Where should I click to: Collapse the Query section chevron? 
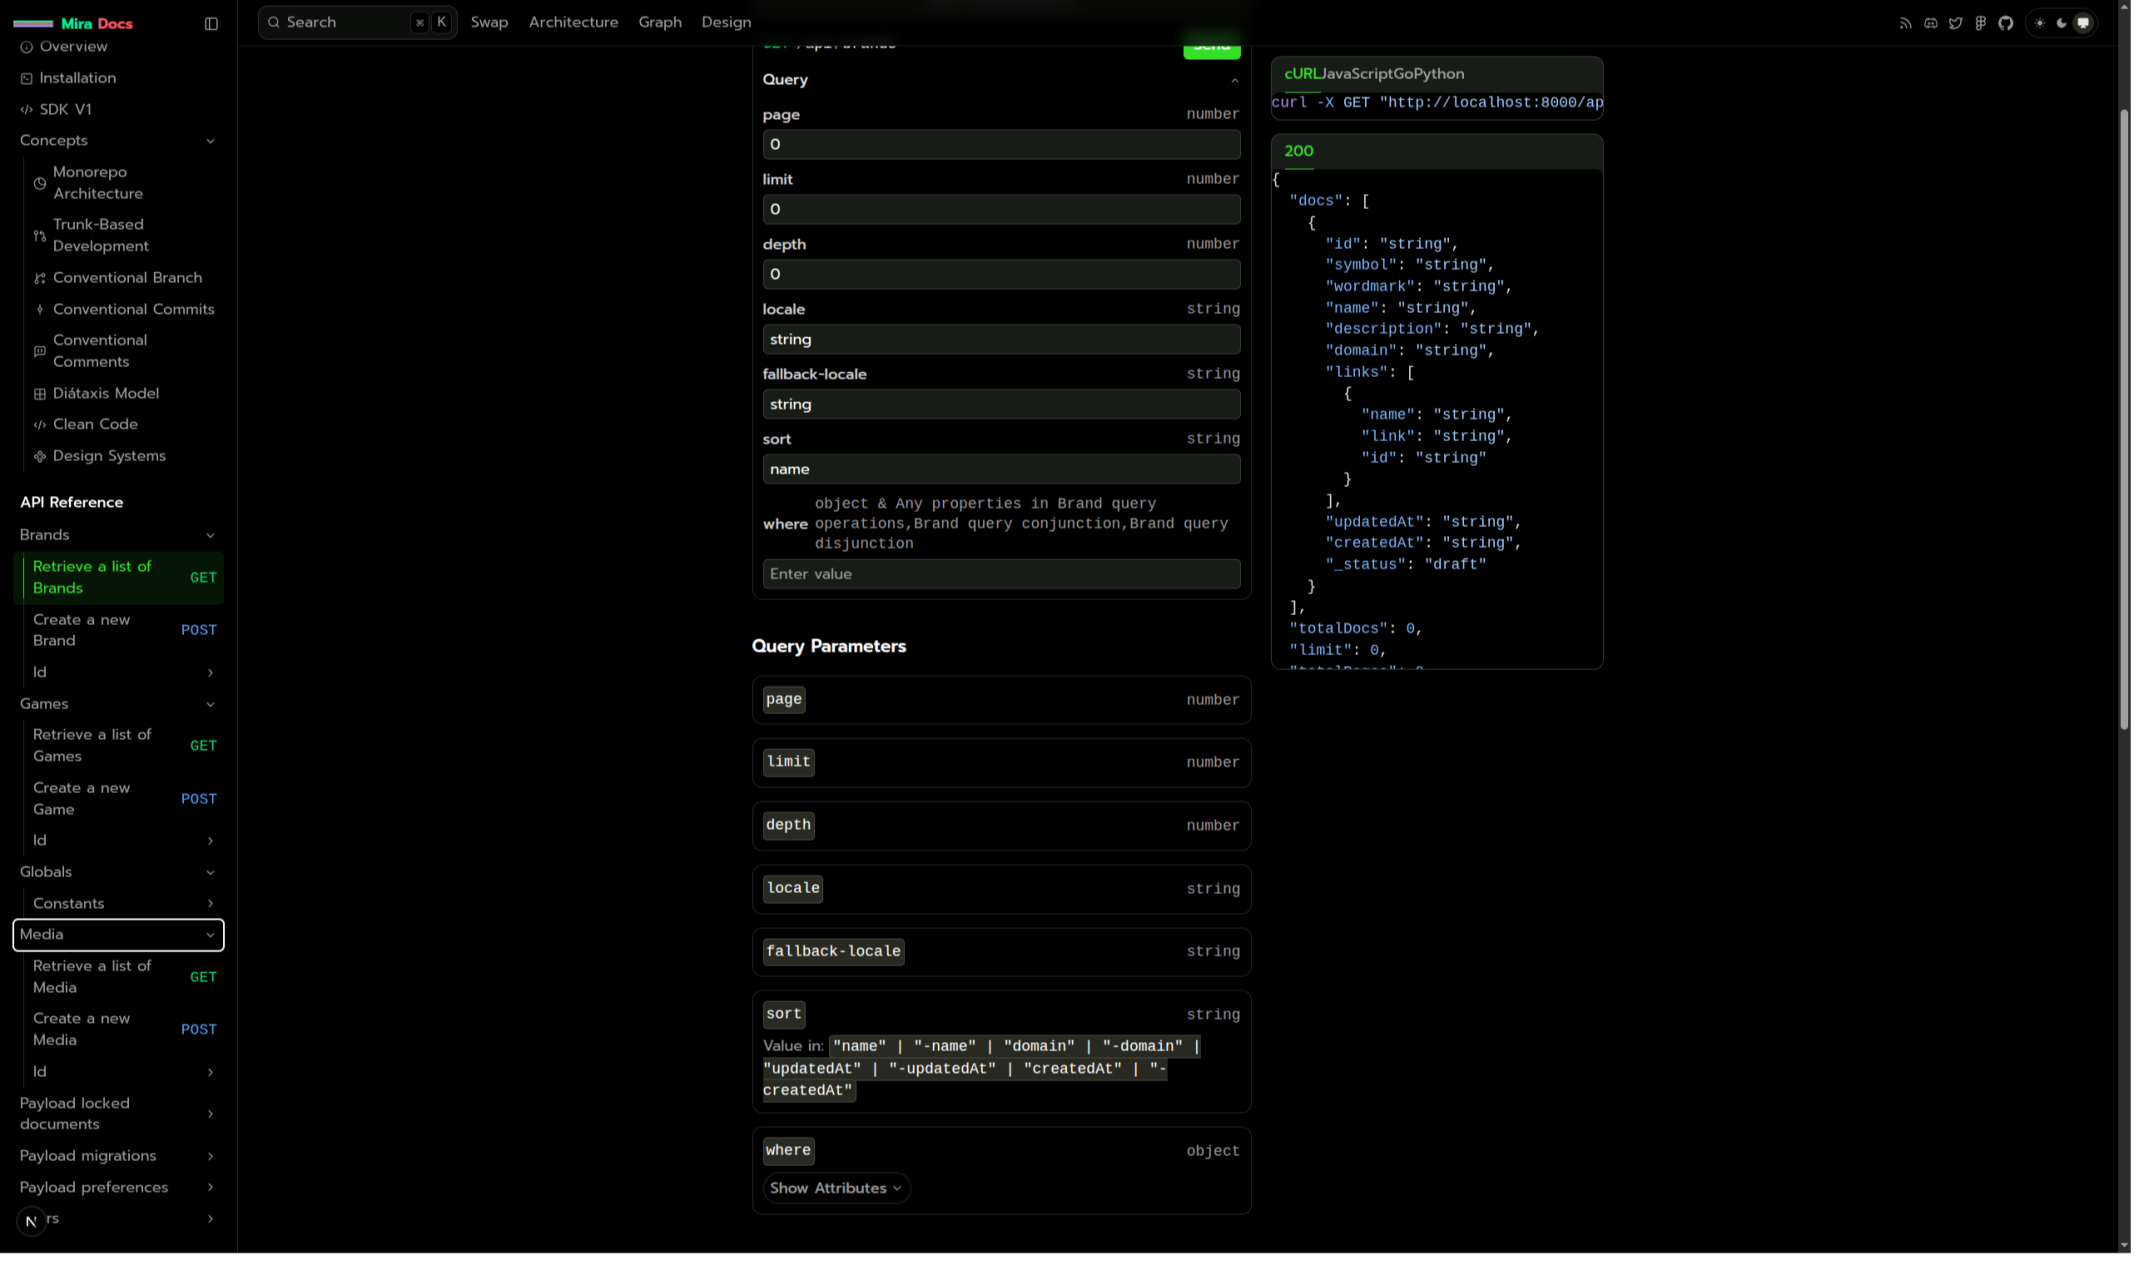1234,80
